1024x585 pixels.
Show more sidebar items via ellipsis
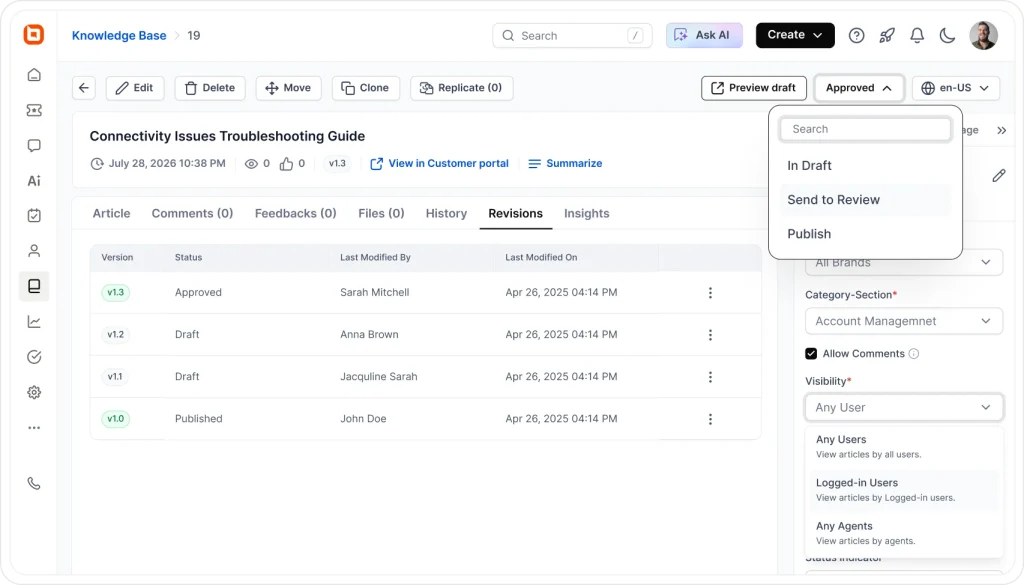pyautogui.click(x=34, y=428)
